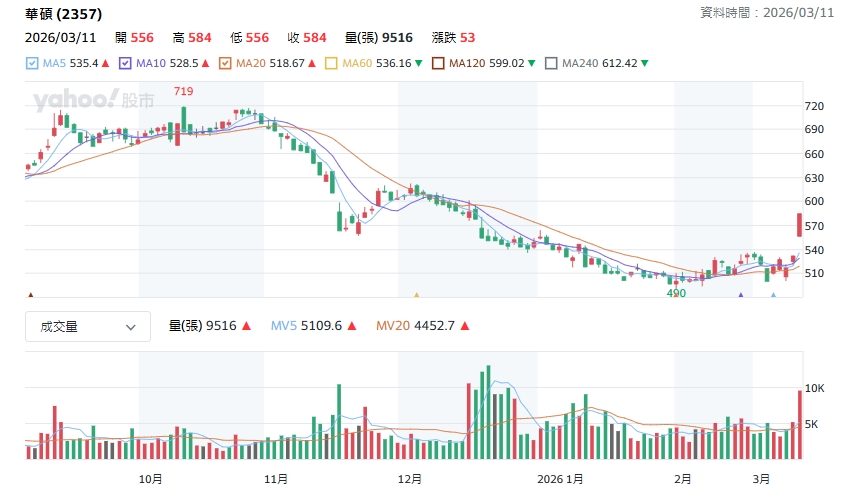
Task: Click the yellow triangle event marker below the chart
Action: [416, 295]
